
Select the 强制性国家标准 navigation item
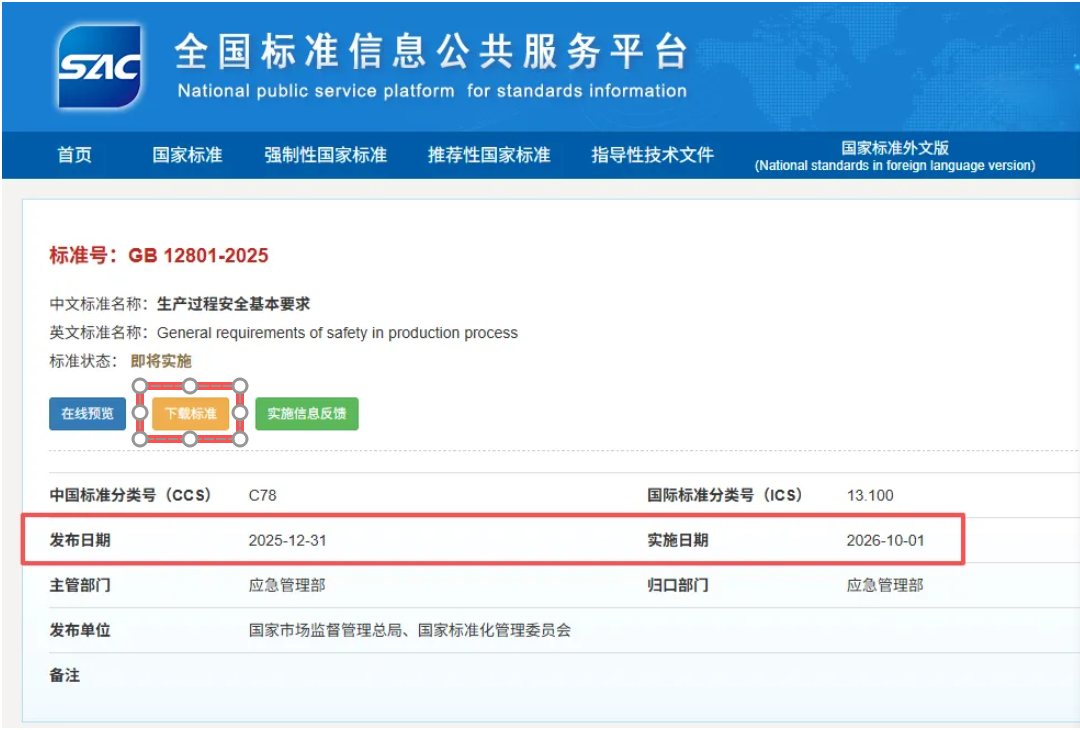pyautogui.click(x=325, y=155)
